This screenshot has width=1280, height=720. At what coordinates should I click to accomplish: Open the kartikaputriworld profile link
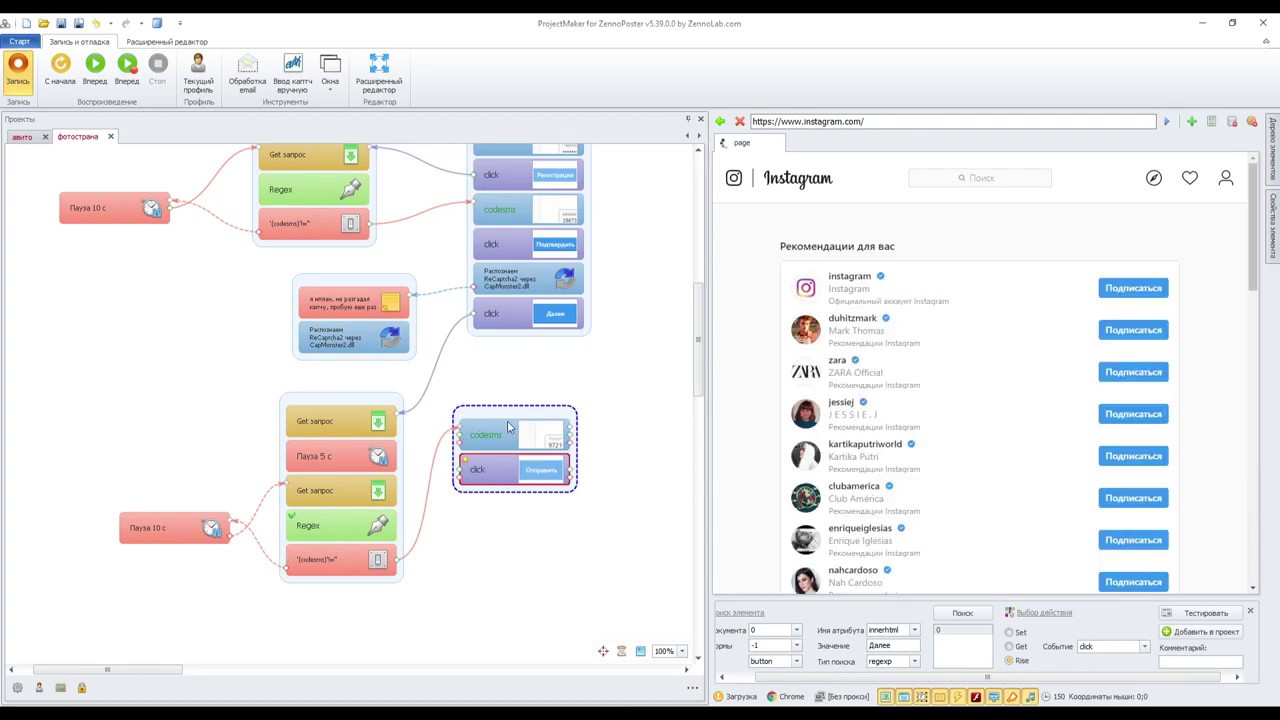[x=865, y=444]
